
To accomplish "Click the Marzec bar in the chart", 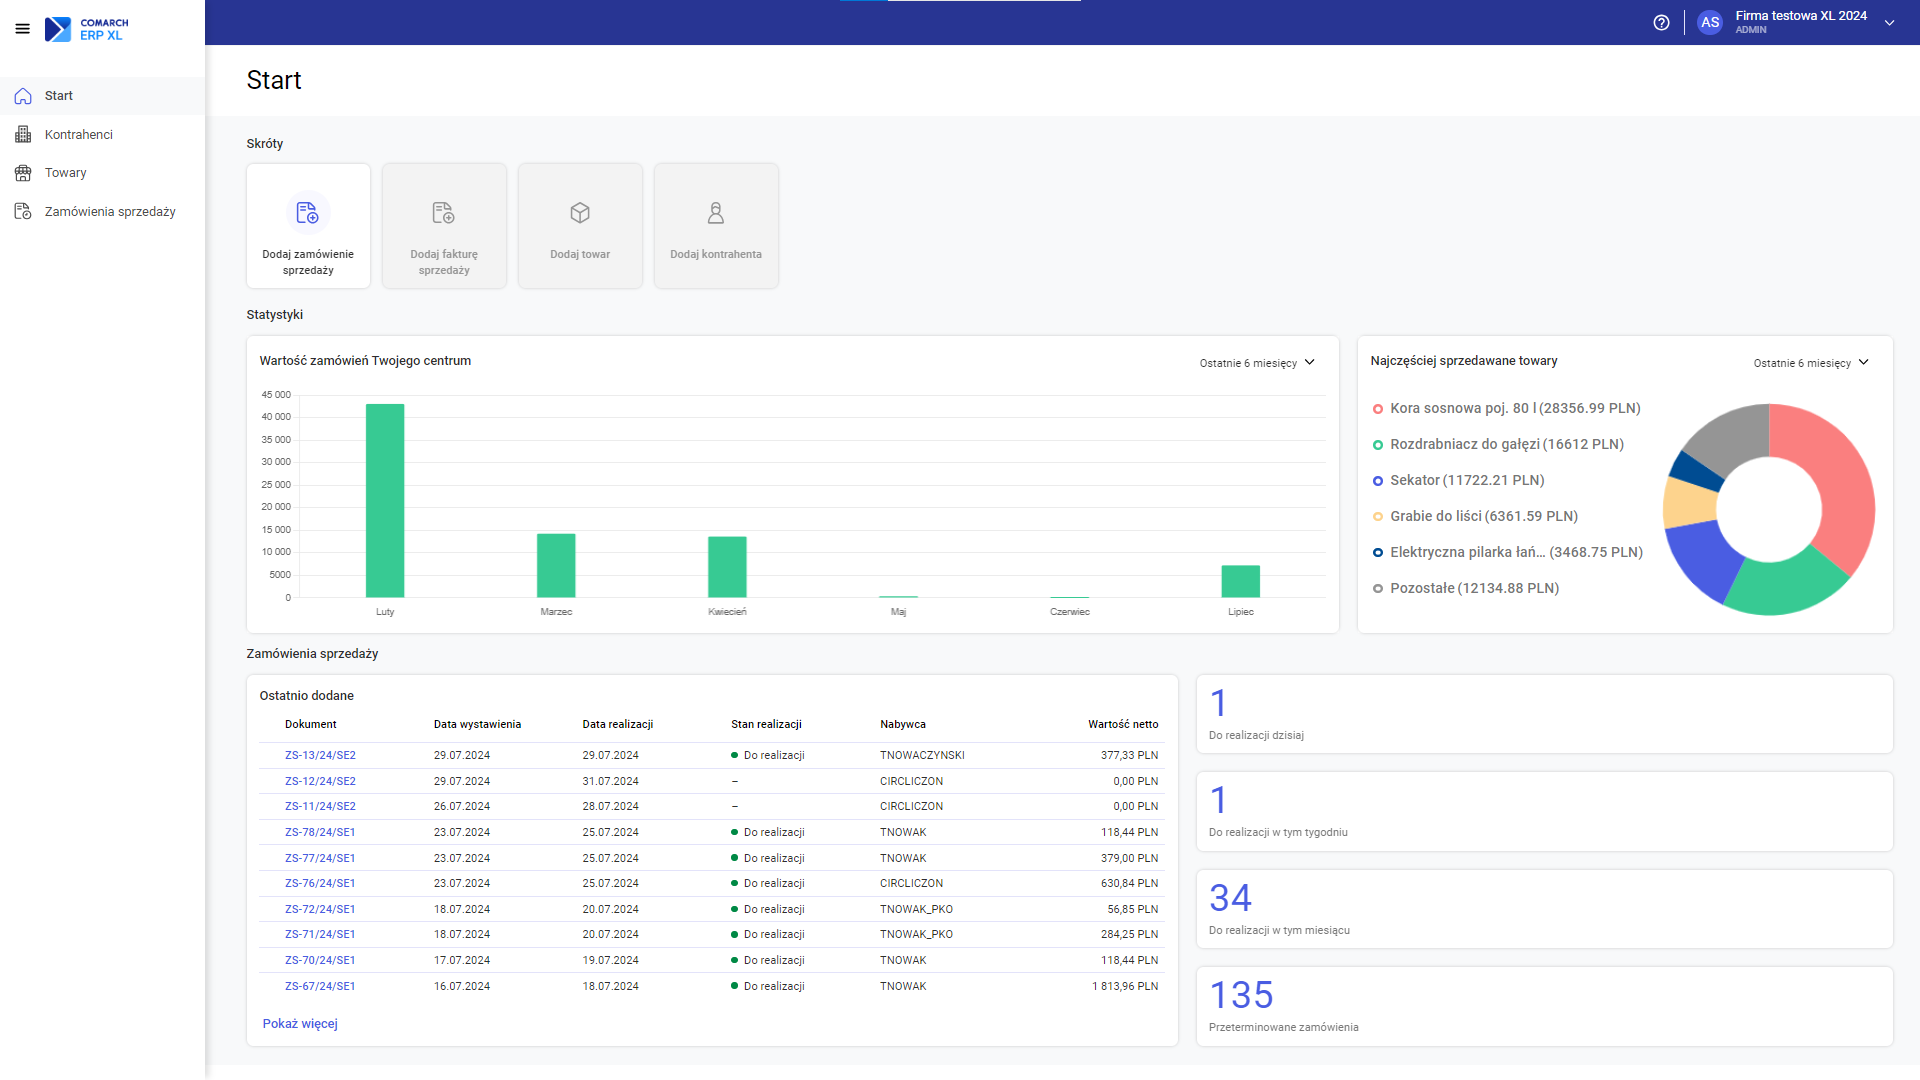I will (556, 565).
